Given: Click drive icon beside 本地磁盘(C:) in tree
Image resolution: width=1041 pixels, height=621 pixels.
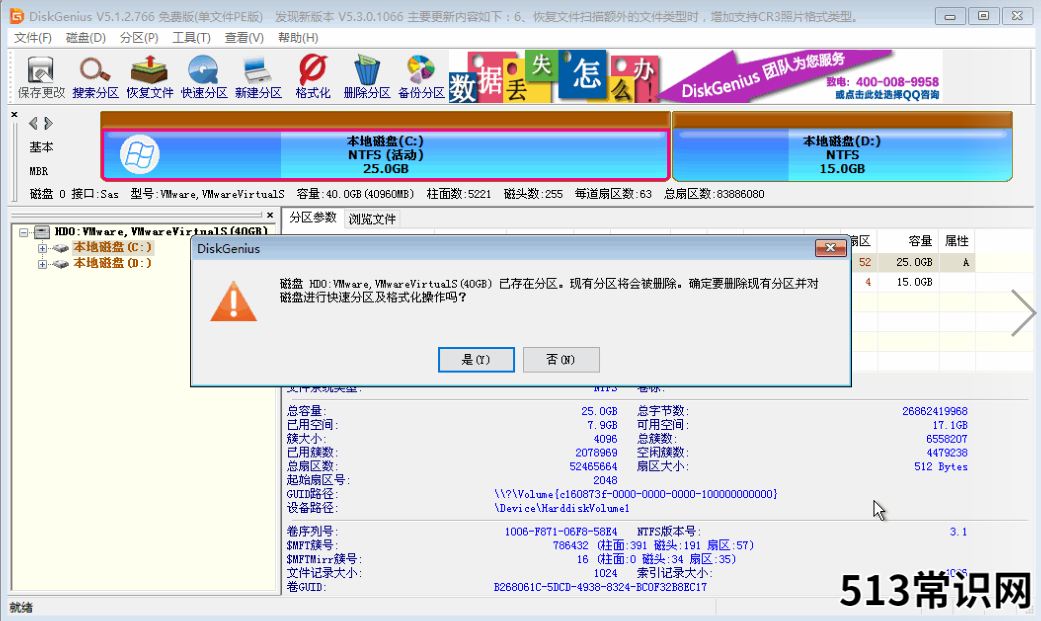Looking at the screenshot, I should coord(61,248).
